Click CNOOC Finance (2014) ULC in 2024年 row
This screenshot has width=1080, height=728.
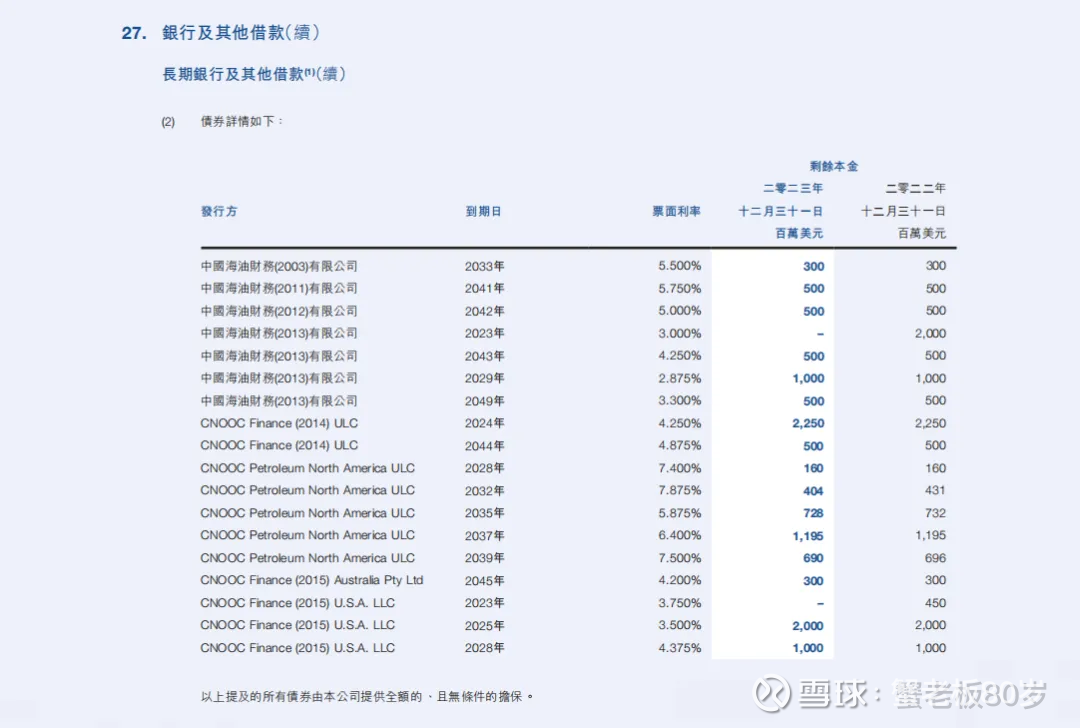[x=279, y=423]
